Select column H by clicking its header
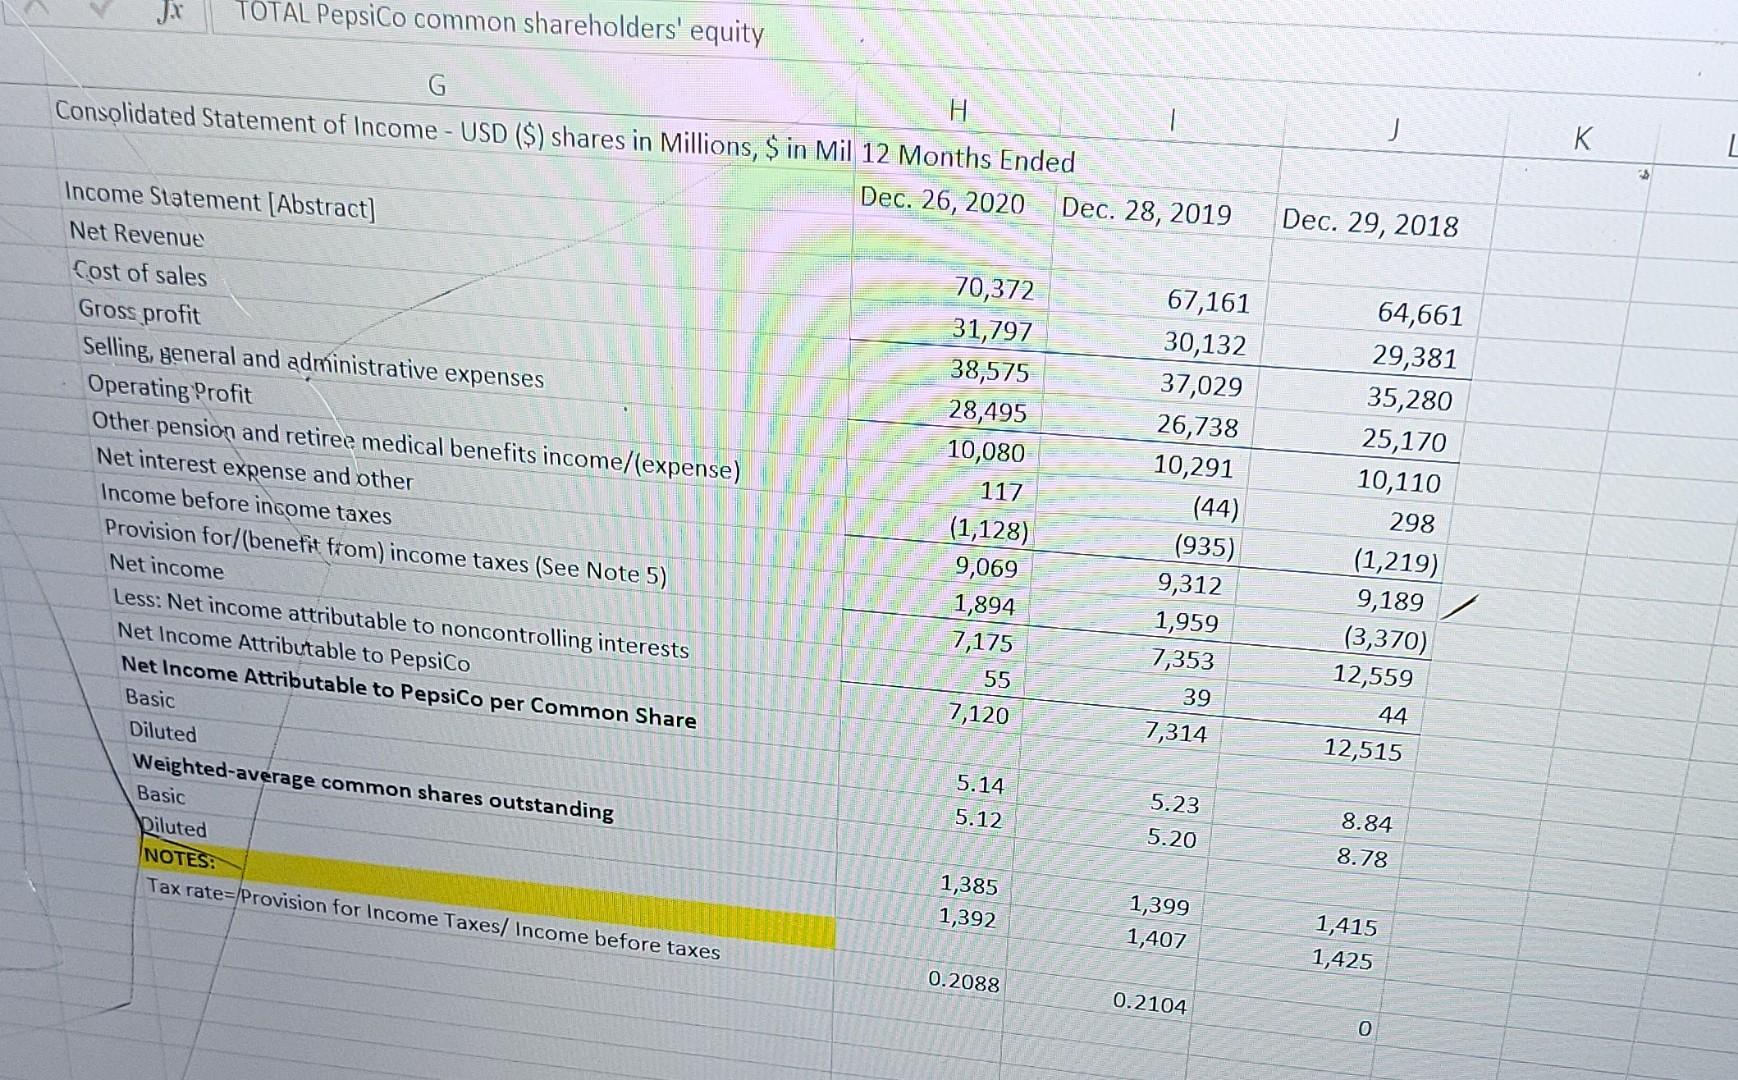The image size is (1738, 1080). coord(957,112)
